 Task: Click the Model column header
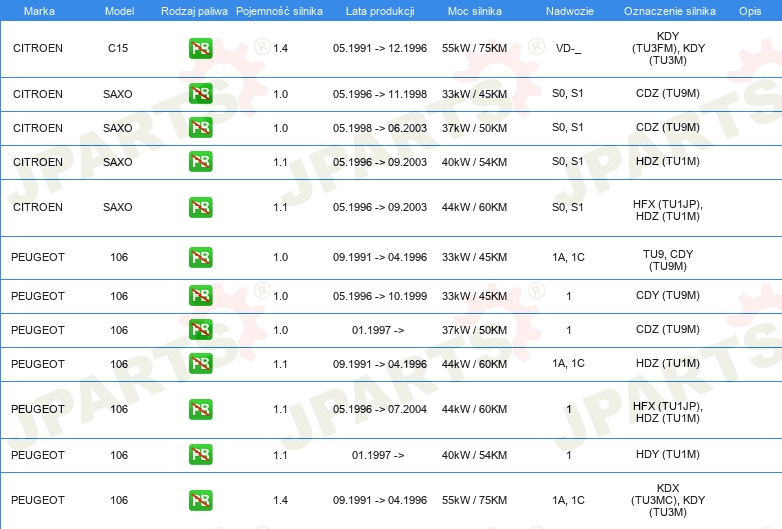(x=119, y=11)
